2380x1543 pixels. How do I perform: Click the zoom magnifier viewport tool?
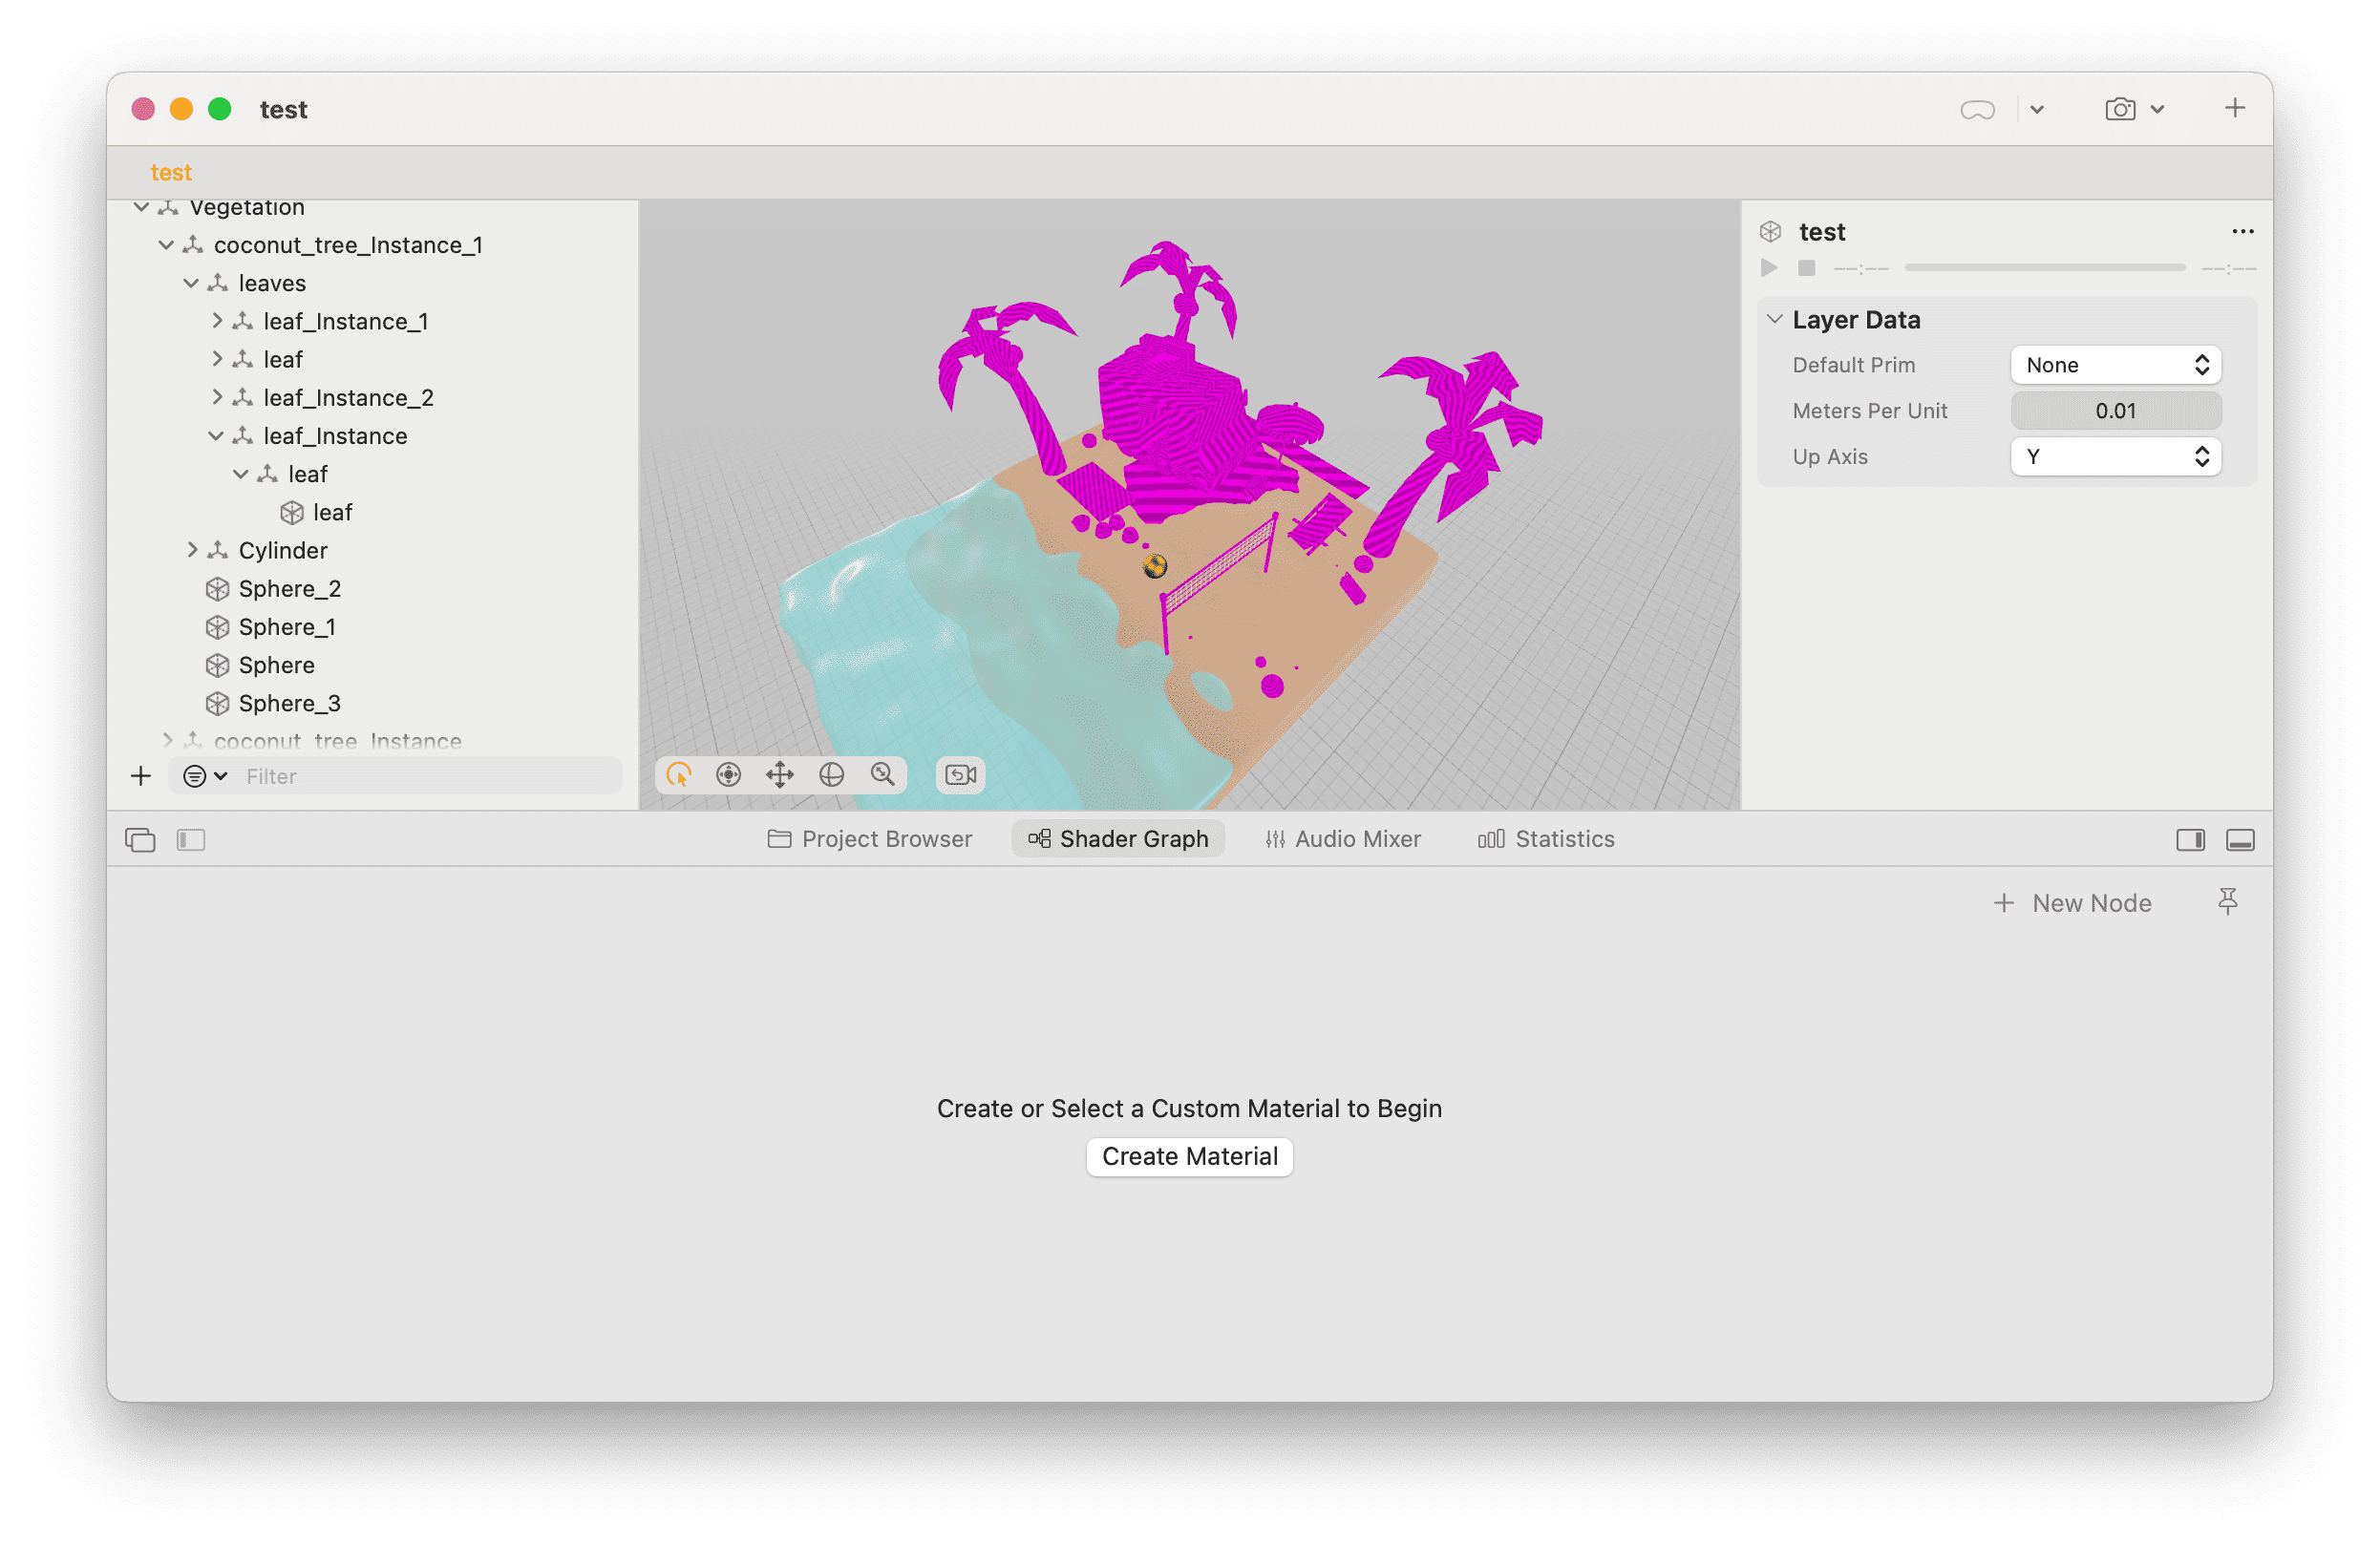(882, 775)
